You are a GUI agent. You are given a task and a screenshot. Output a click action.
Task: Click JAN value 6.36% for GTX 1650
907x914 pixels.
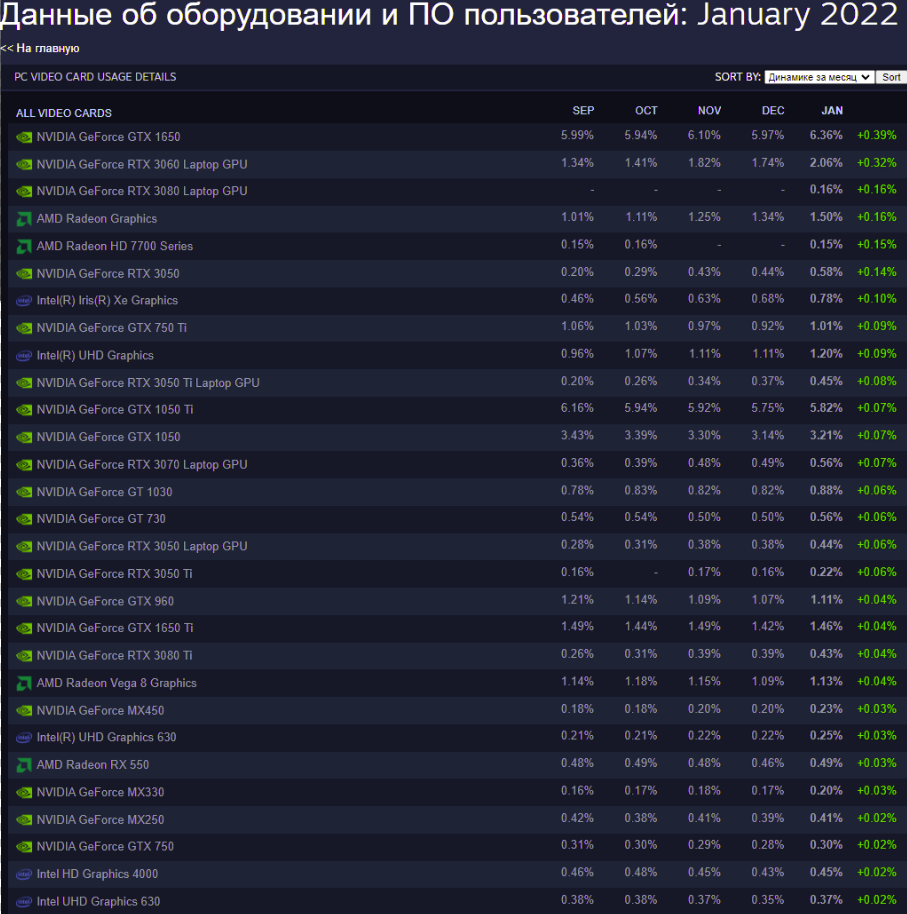[826, 135]
